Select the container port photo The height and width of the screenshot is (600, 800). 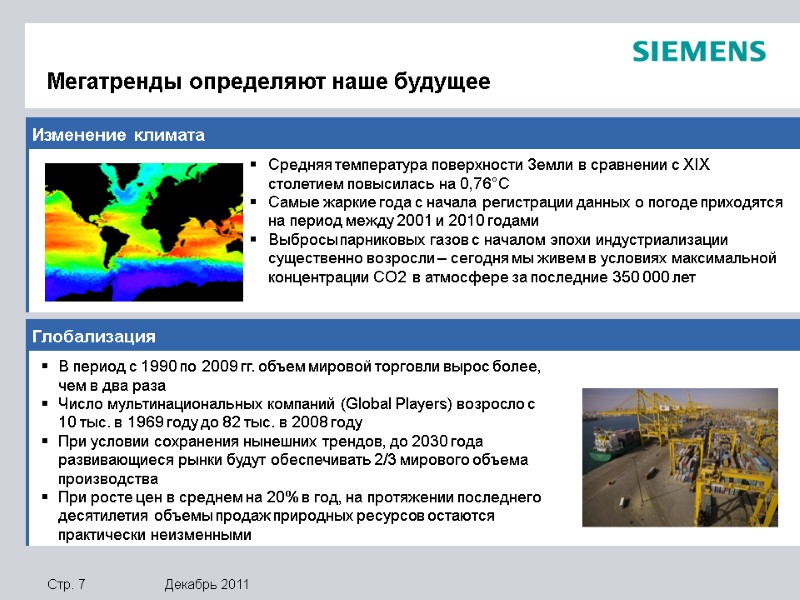(x=680, y=457)
